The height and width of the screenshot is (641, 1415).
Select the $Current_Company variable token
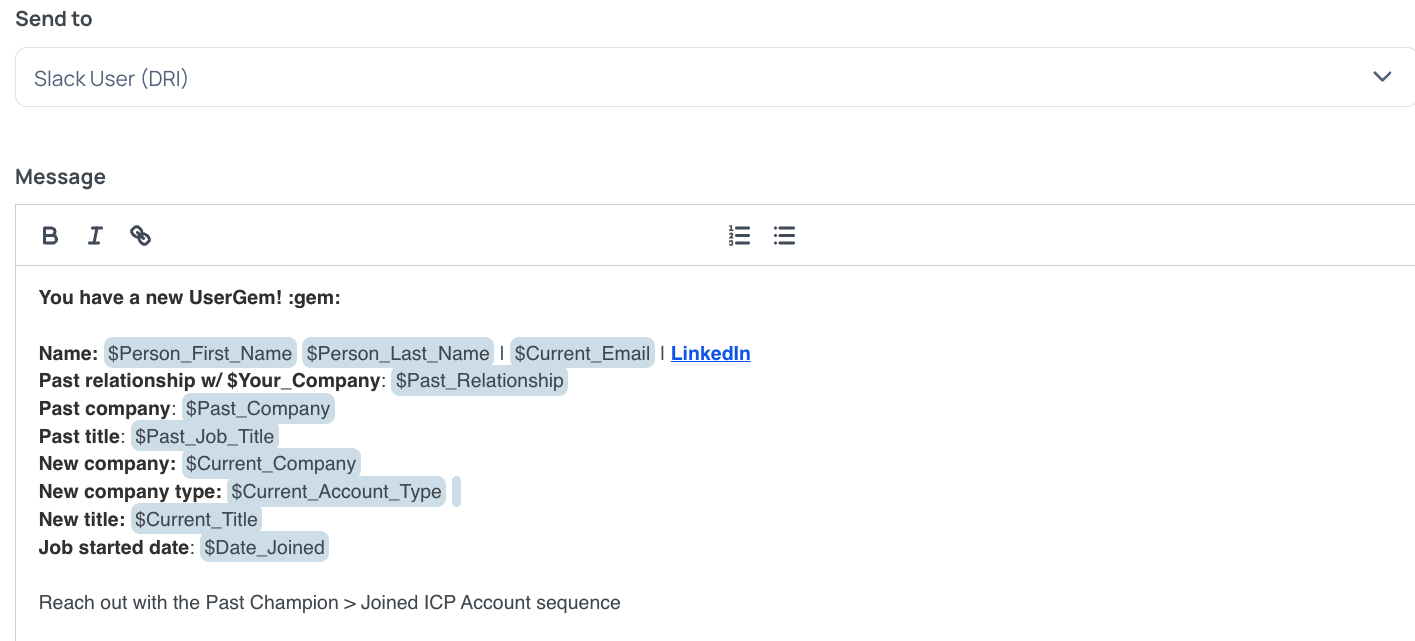(x=270, y=464)
